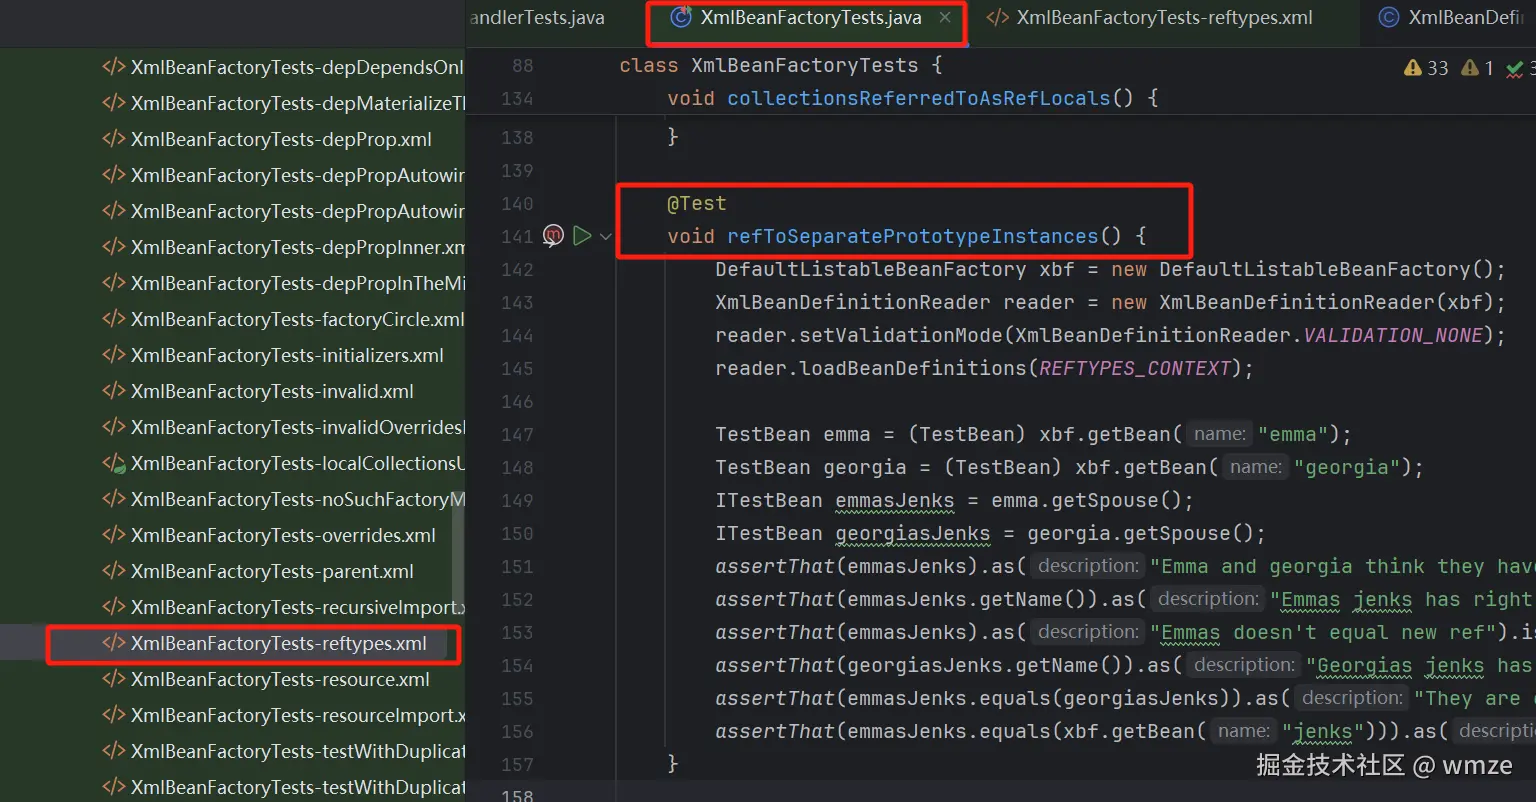Click the XML icon of XmlBeanFactoryTests-parent.xml
Image resolution: width=1536 pixels, height=802 pixels.
point(114,571)
